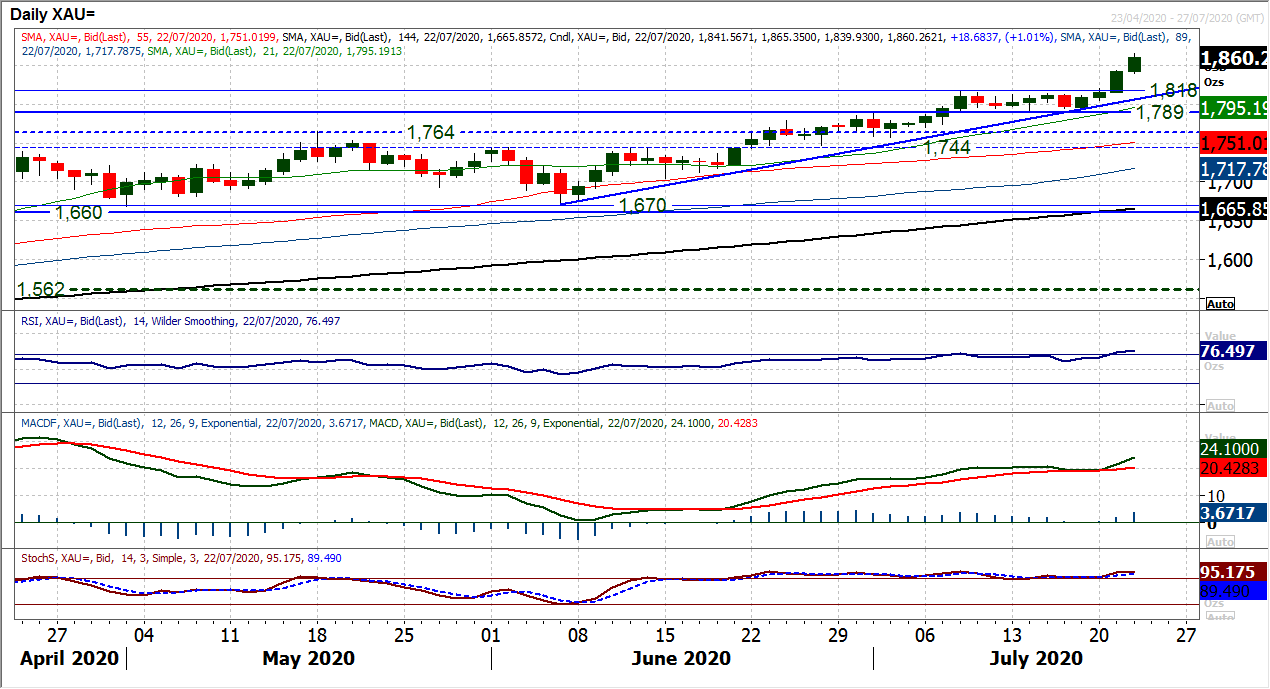Click the Stochastic value tag 95.175
The width and height of the screenshot is (1270, 689).
coord(1233,572)
